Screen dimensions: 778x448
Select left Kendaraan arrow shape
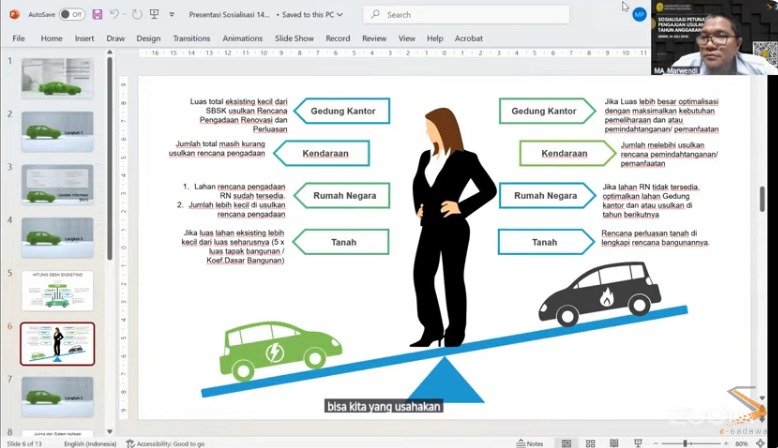pyautogui.click(x=323, y=153)
